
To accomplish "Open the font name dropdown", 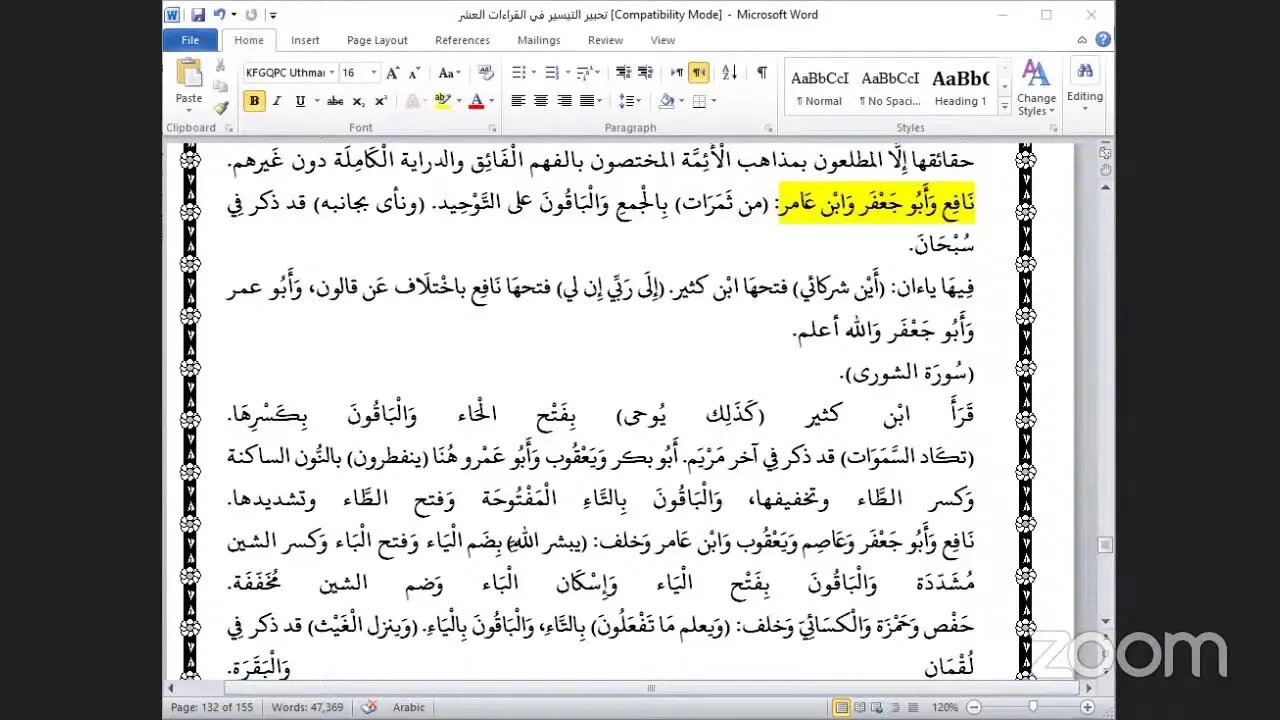I will (x=331, y=72).
